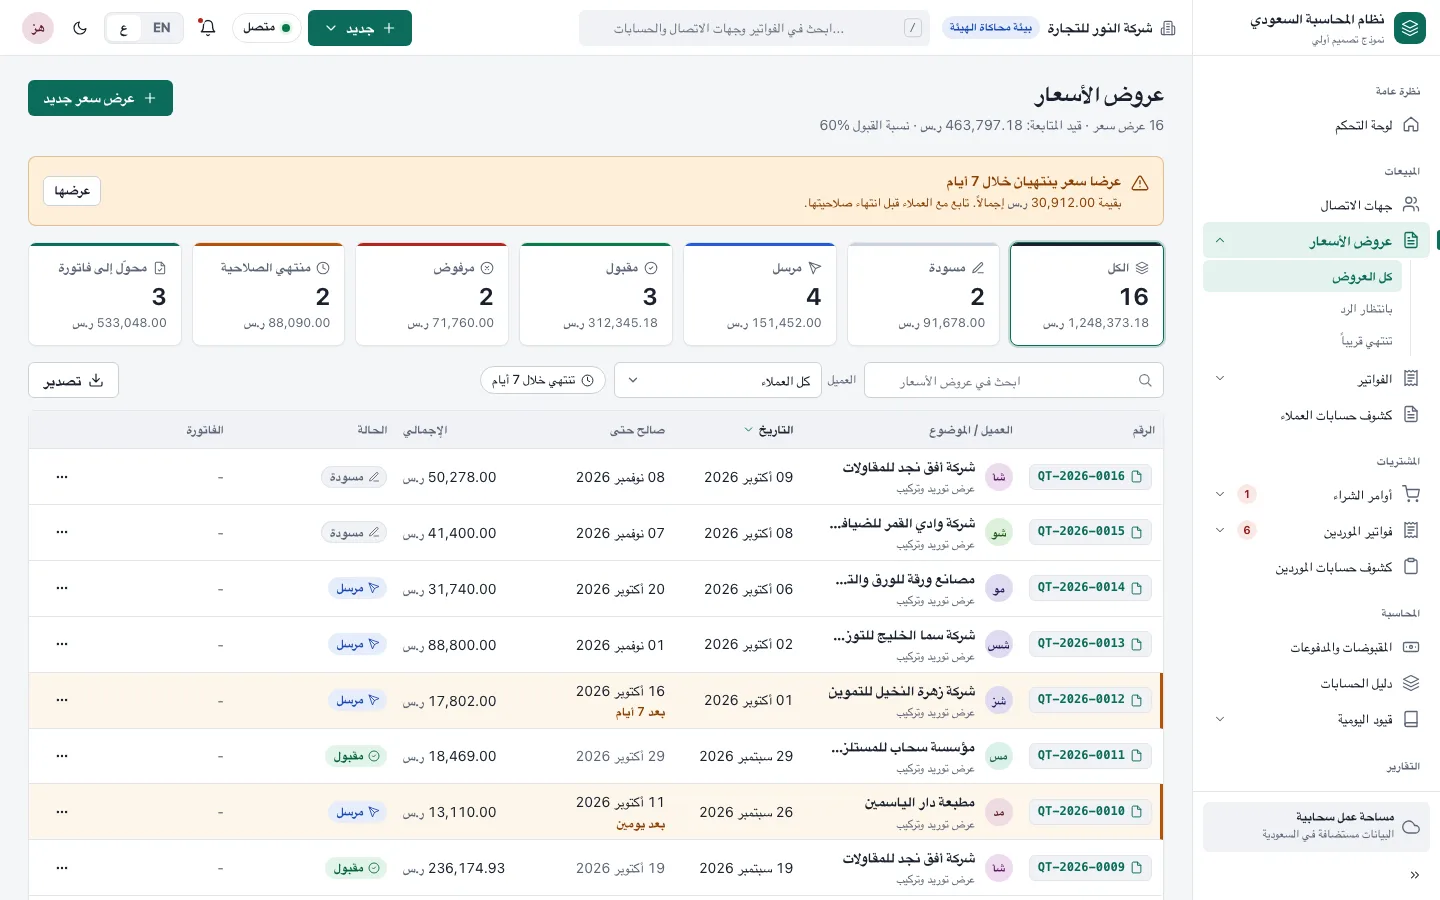The width and height of the screenshot is (1440, 900).
Task: Expand the قيود اليومية sidebar section
Action: [x=1220, y=719]
